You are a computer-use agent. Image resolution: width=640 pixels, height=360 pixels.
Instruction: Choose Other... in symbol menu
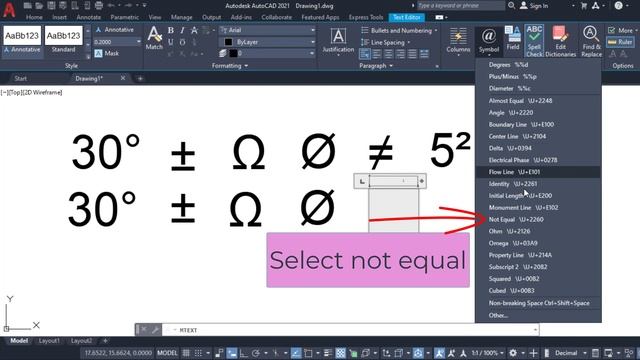pos(538,315)
